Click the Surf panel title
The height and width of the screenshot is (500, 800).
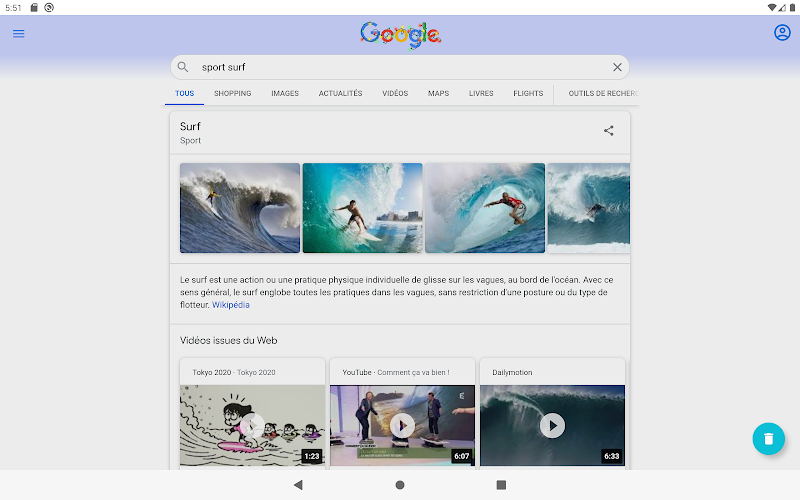pos(190,126)
